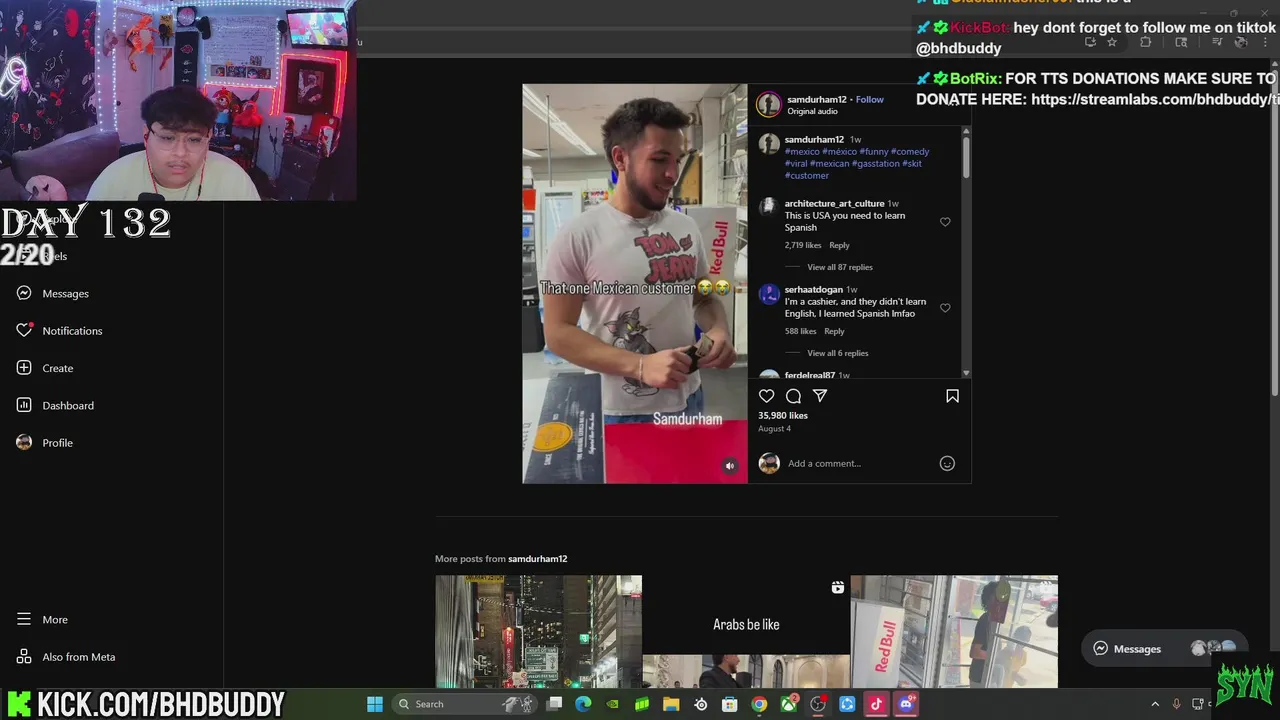Open serhaatdogan profile
This screenshot has width=1280, height=720.
[x=814, y=289]
